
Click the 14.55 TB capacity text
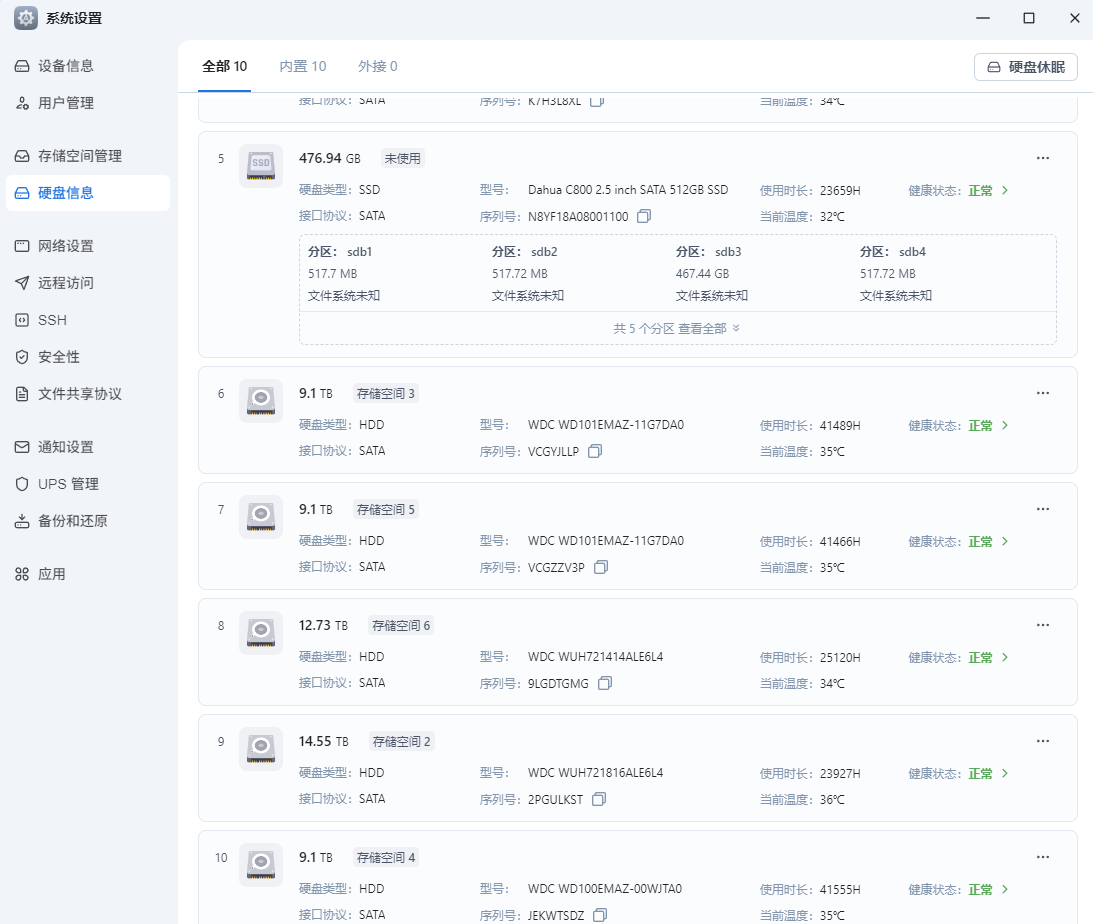pyautogui.click(x=323, y=741)
